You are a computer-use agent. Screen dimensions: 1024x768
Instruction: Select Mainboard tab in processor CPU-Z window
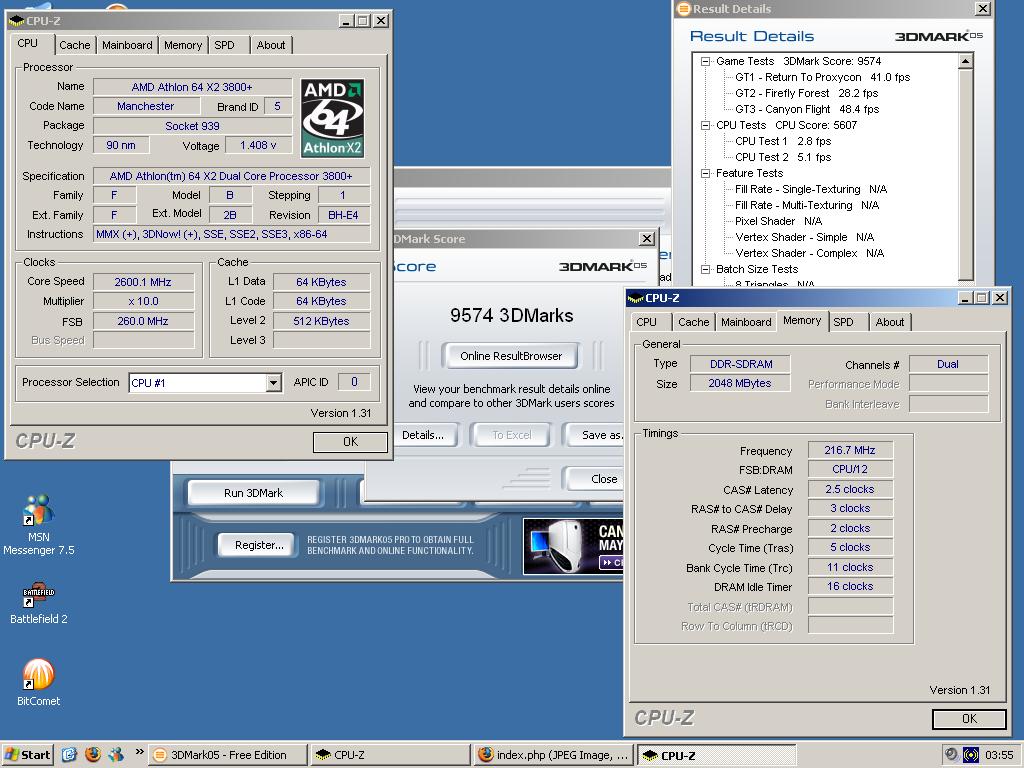coord(127,45)
